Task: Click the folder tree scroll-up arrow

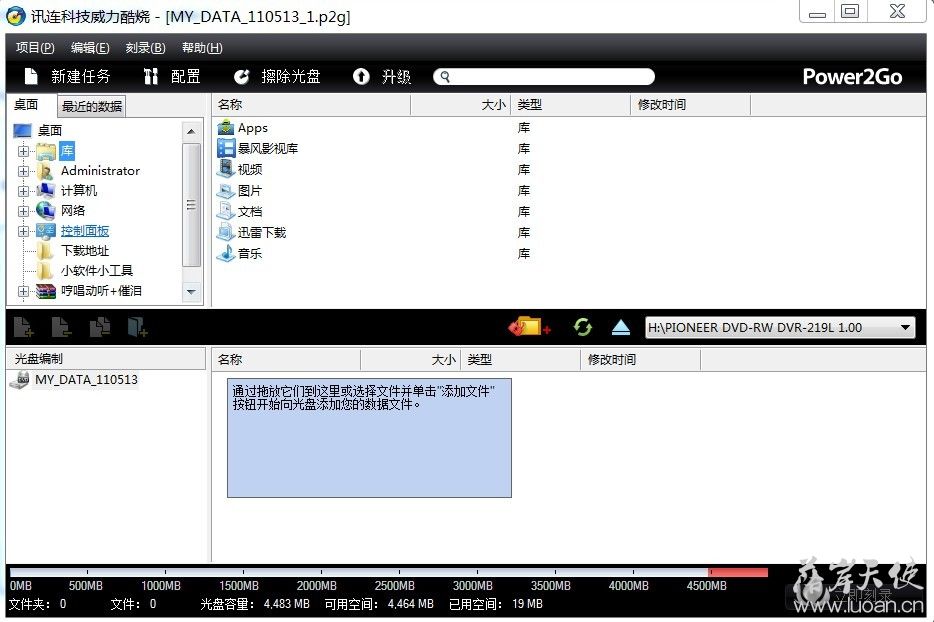Action: pyautogui.click(x=191, y=131)
